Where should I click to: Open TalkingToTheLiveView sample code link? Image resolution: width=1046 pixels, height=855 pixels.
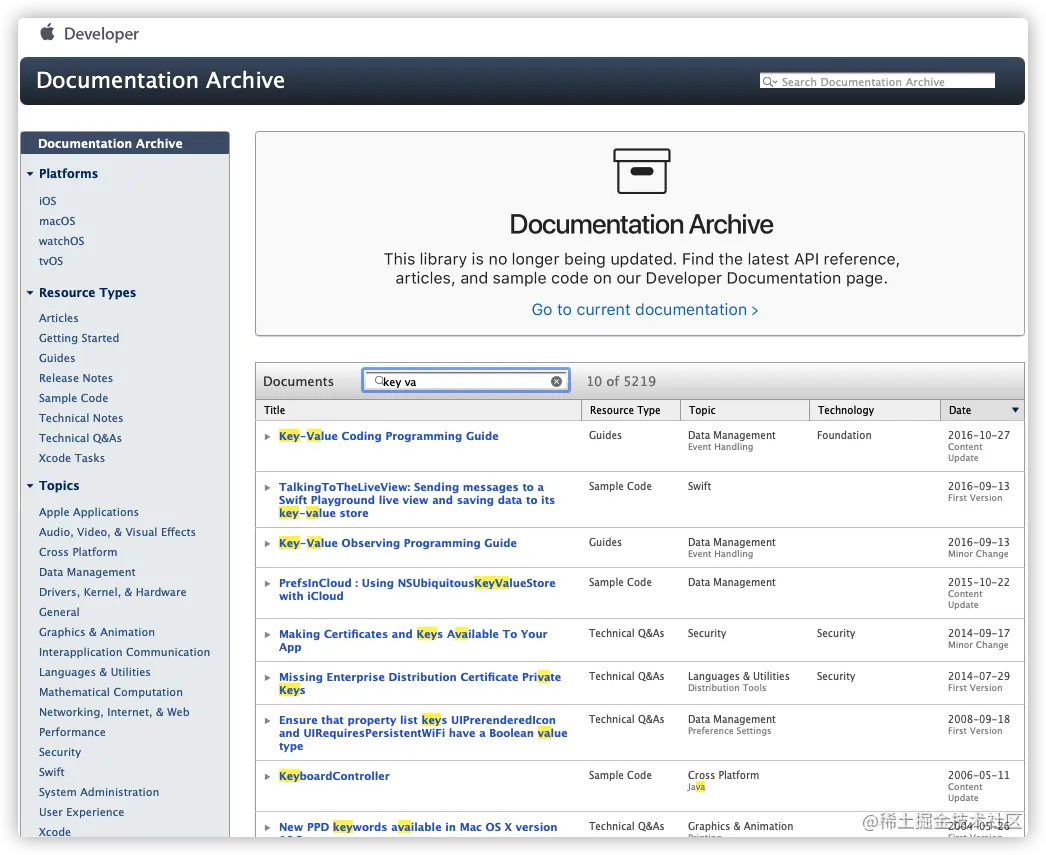[417, 500]
